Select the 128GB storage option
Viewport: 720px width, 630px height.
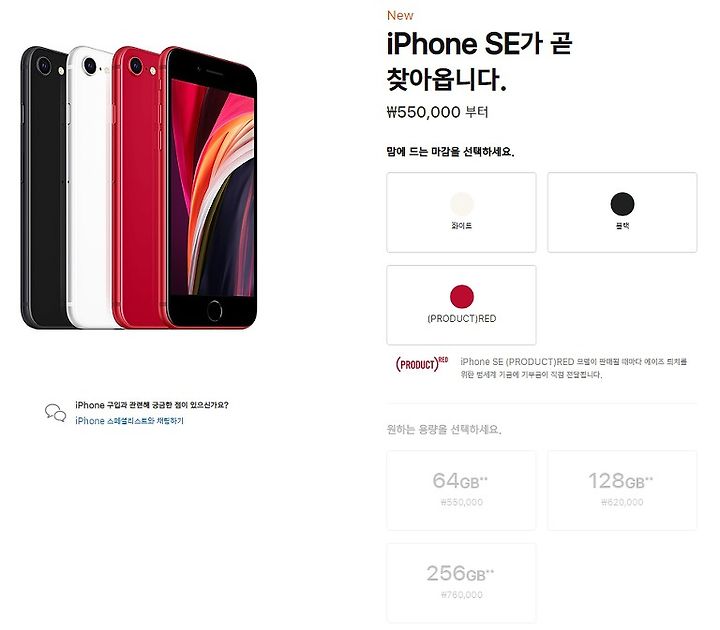pos(622,490)
